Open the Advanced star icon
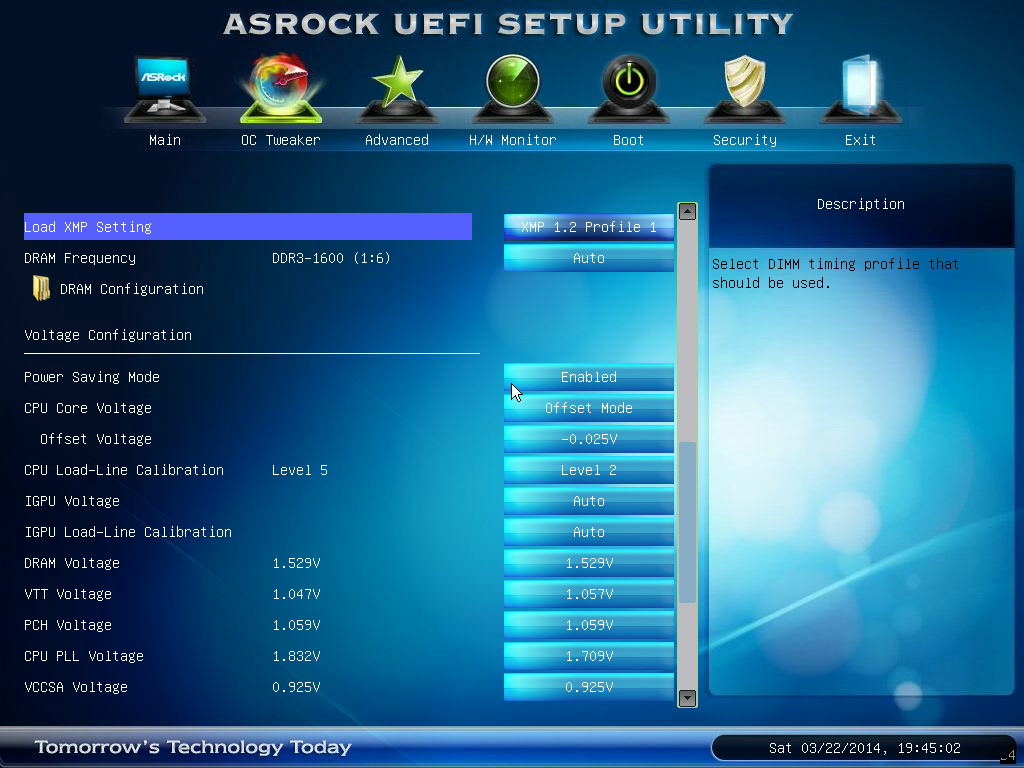1024x768 pixels. tap(396, 89)
